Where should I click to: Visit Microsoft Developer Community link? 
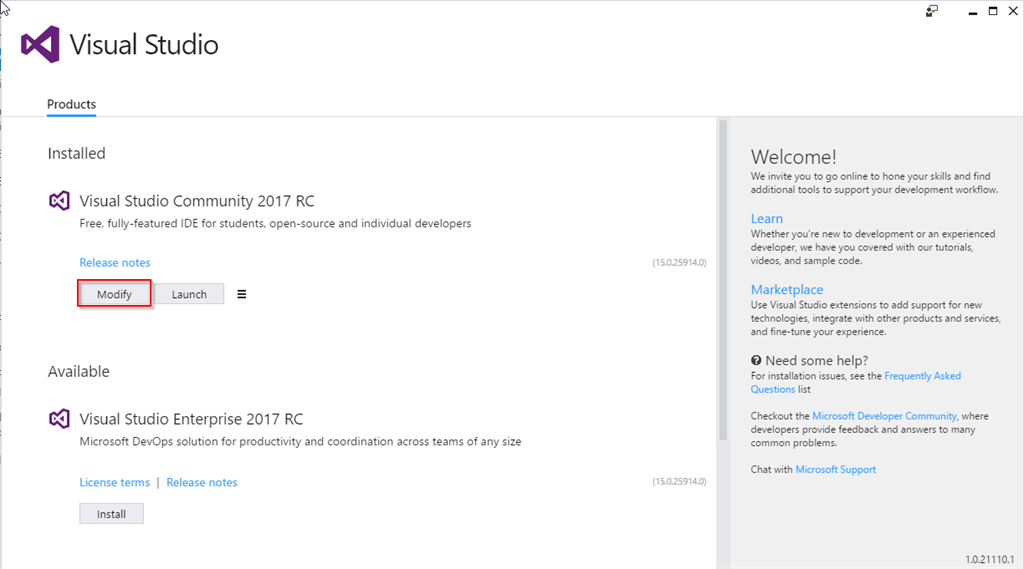pyautogui.click(x=884, y=415)
